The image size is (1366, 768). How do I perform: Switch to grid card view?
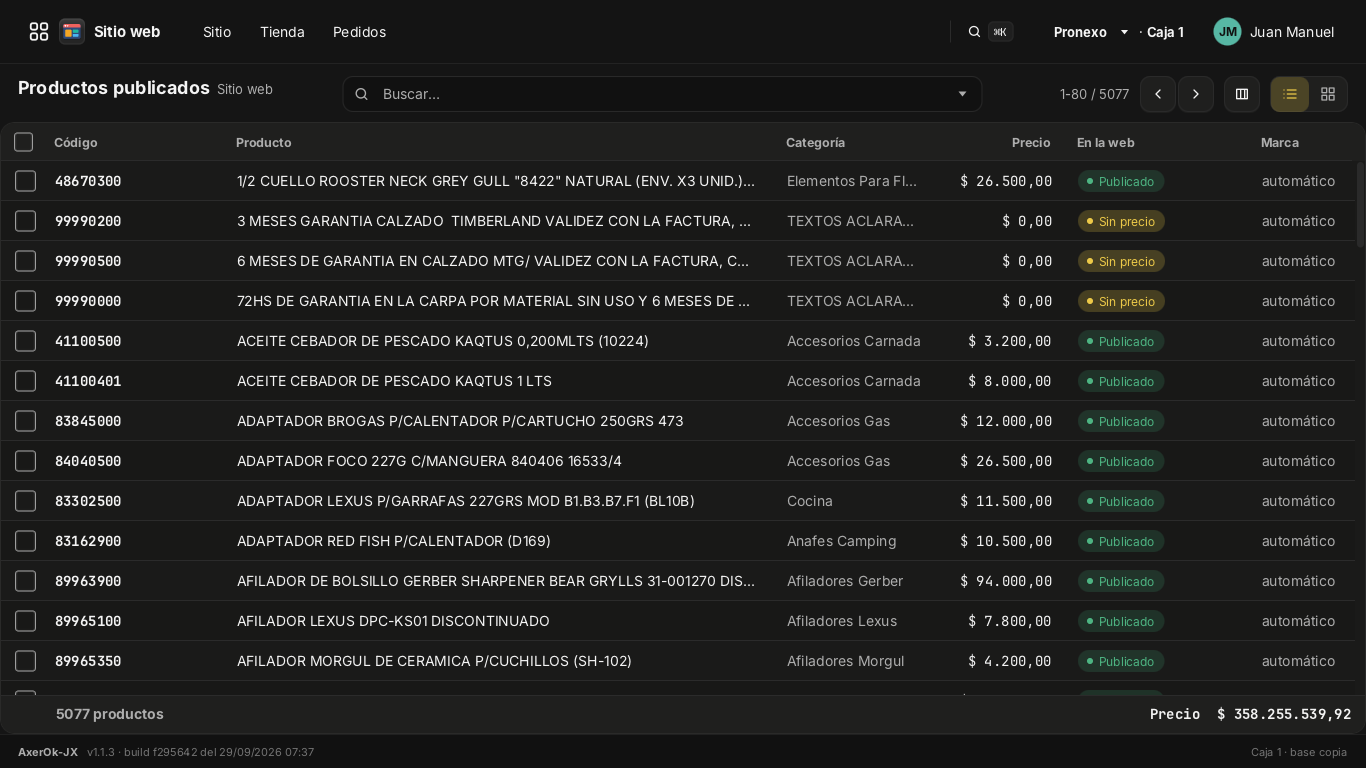click(x=1328, y=94)
